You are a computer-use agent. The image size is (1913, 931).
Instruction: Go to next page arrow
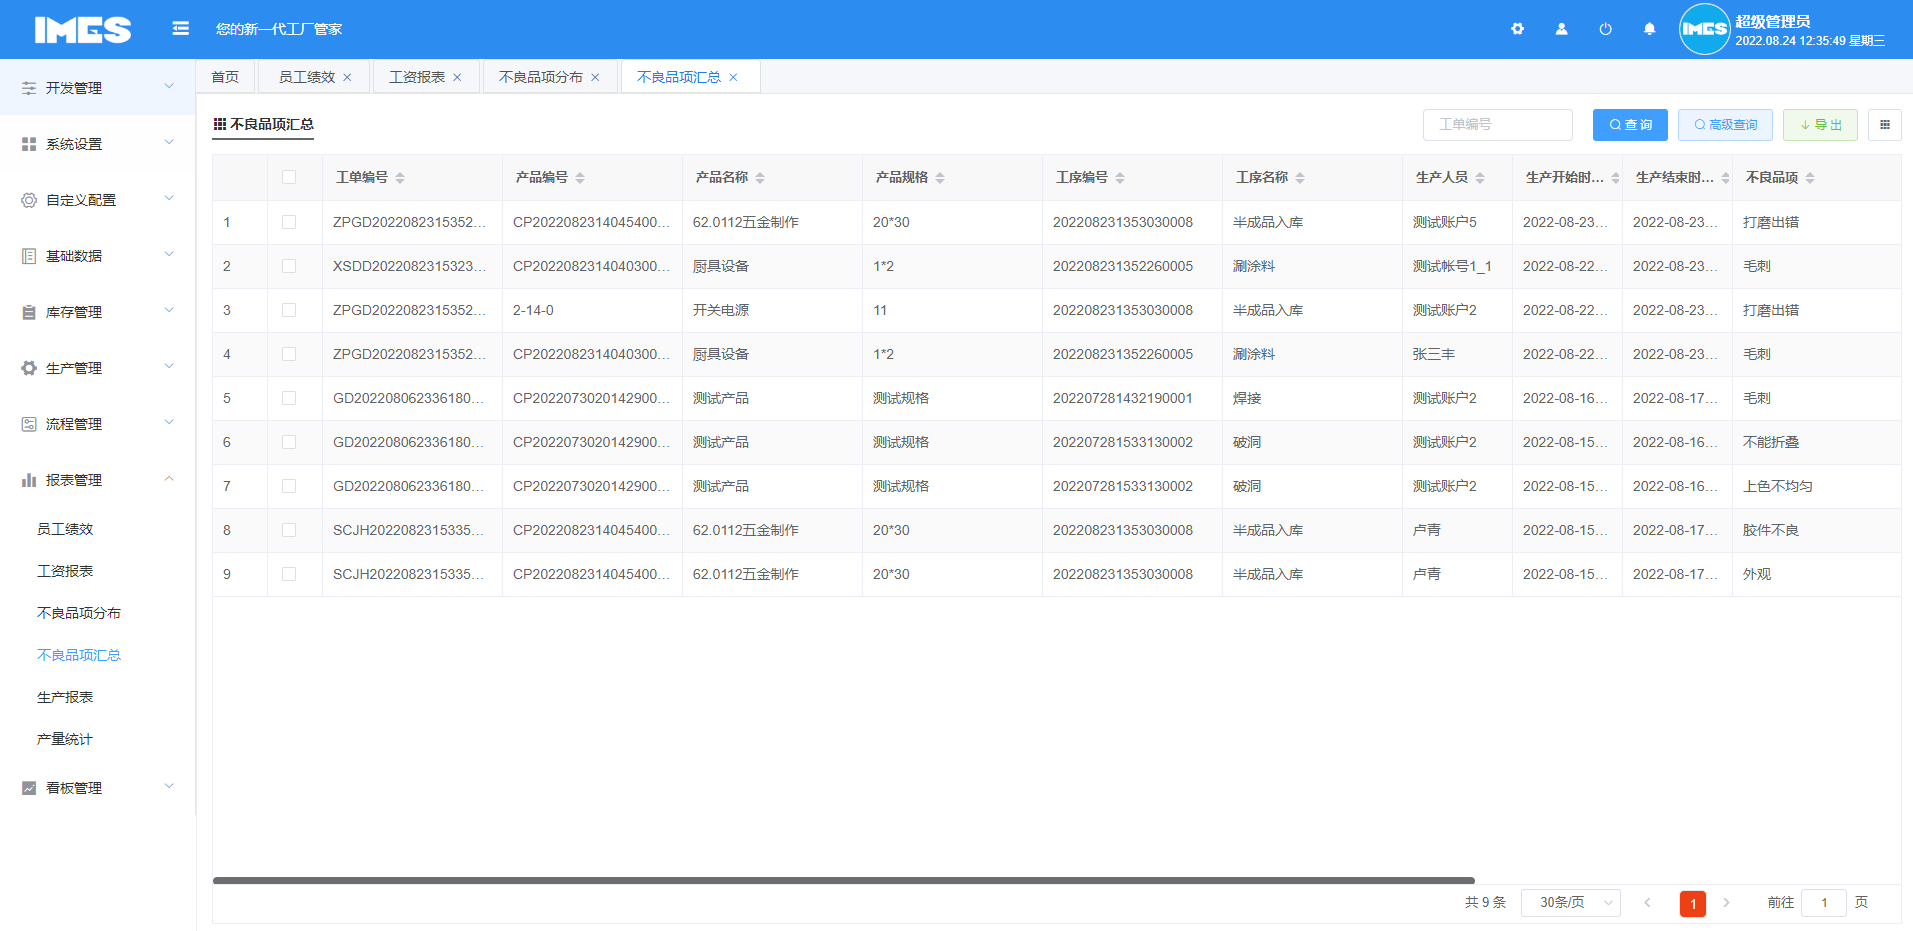[1726, 903]
